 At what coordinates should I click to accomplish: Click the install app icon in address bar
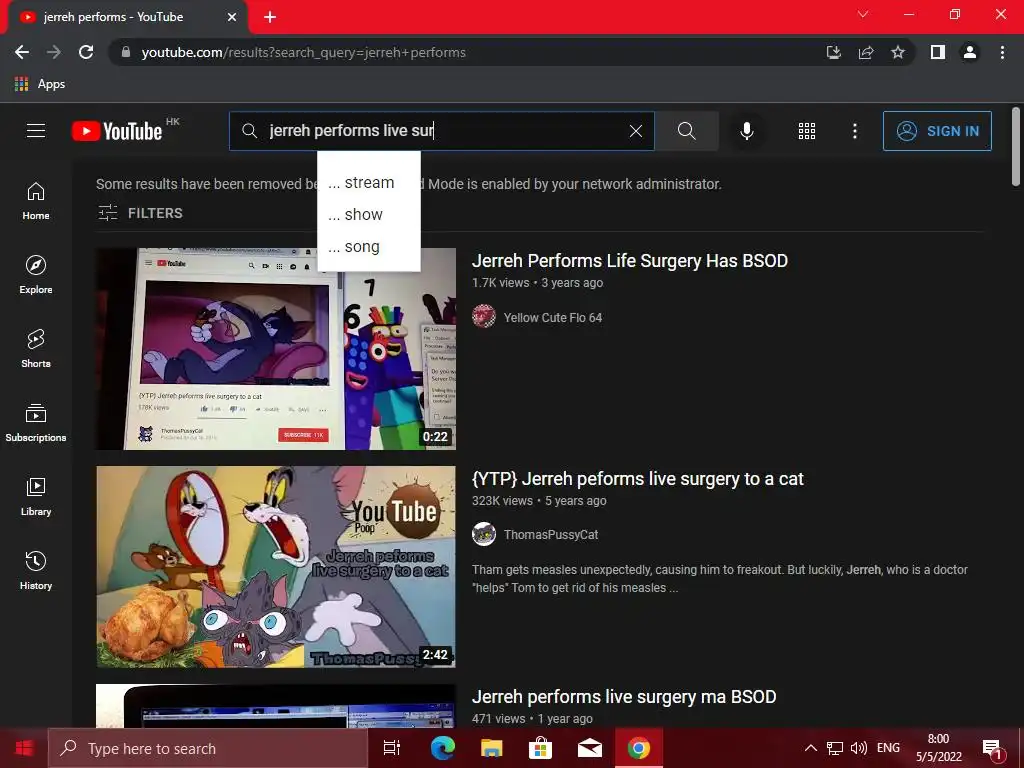click(x=833, y=52)
